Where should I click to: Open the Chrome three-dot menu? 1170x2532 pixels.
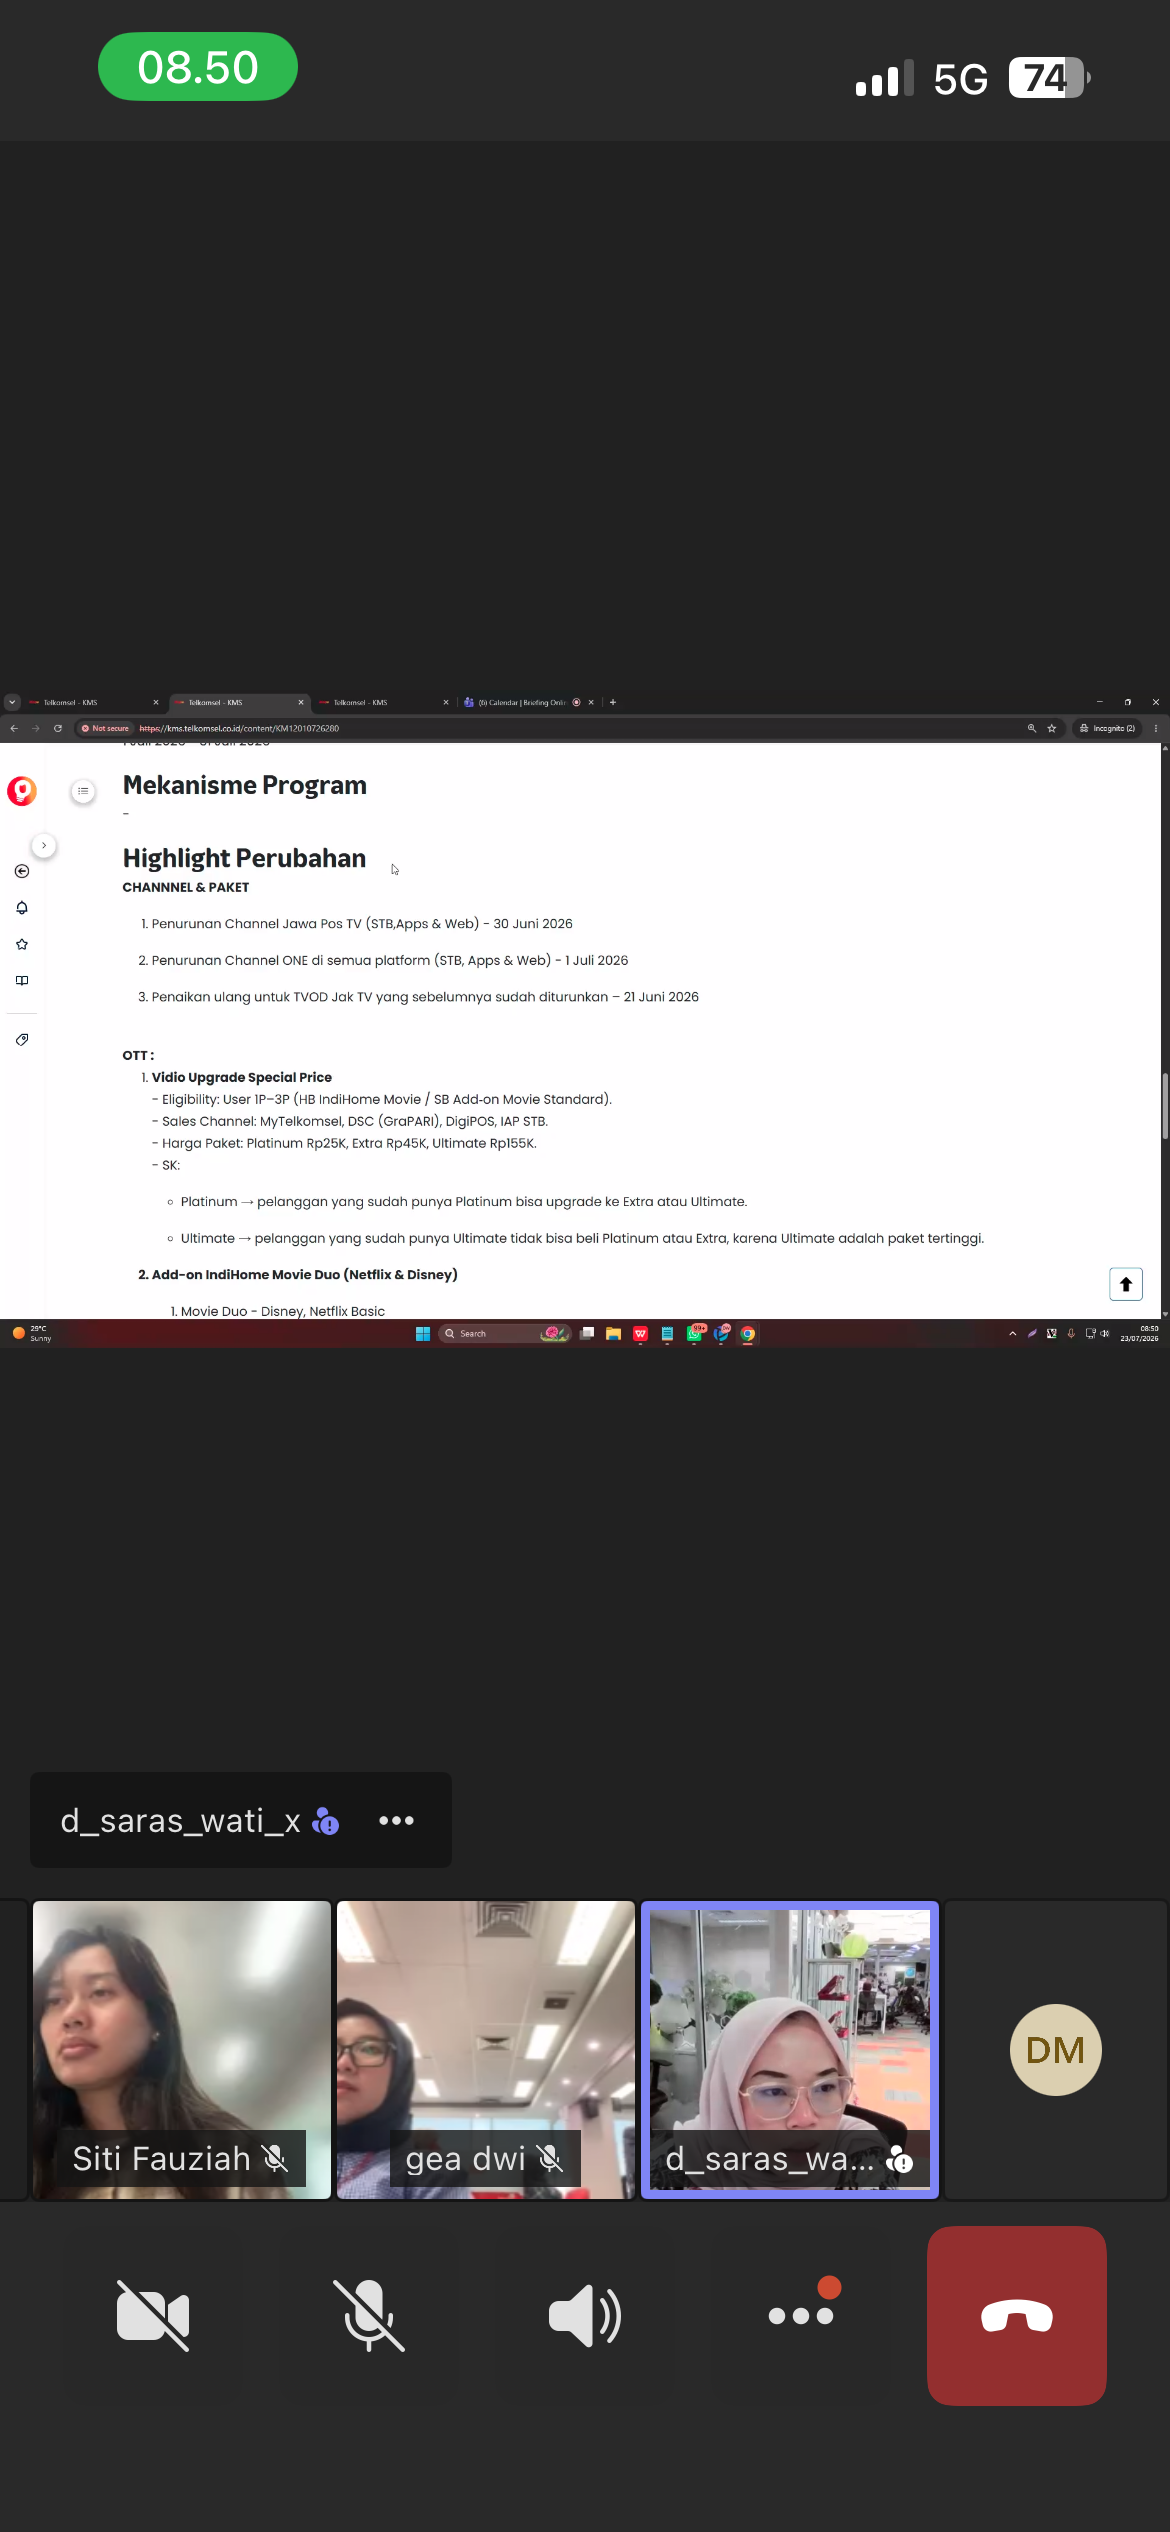point(1156,728)
